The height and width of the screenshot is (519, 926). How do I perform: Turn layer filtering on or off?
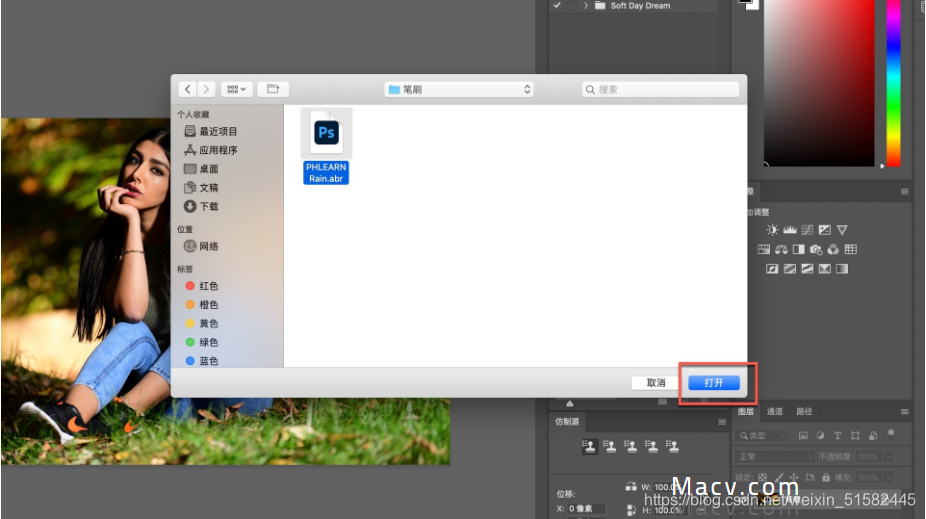pos(891,435)
